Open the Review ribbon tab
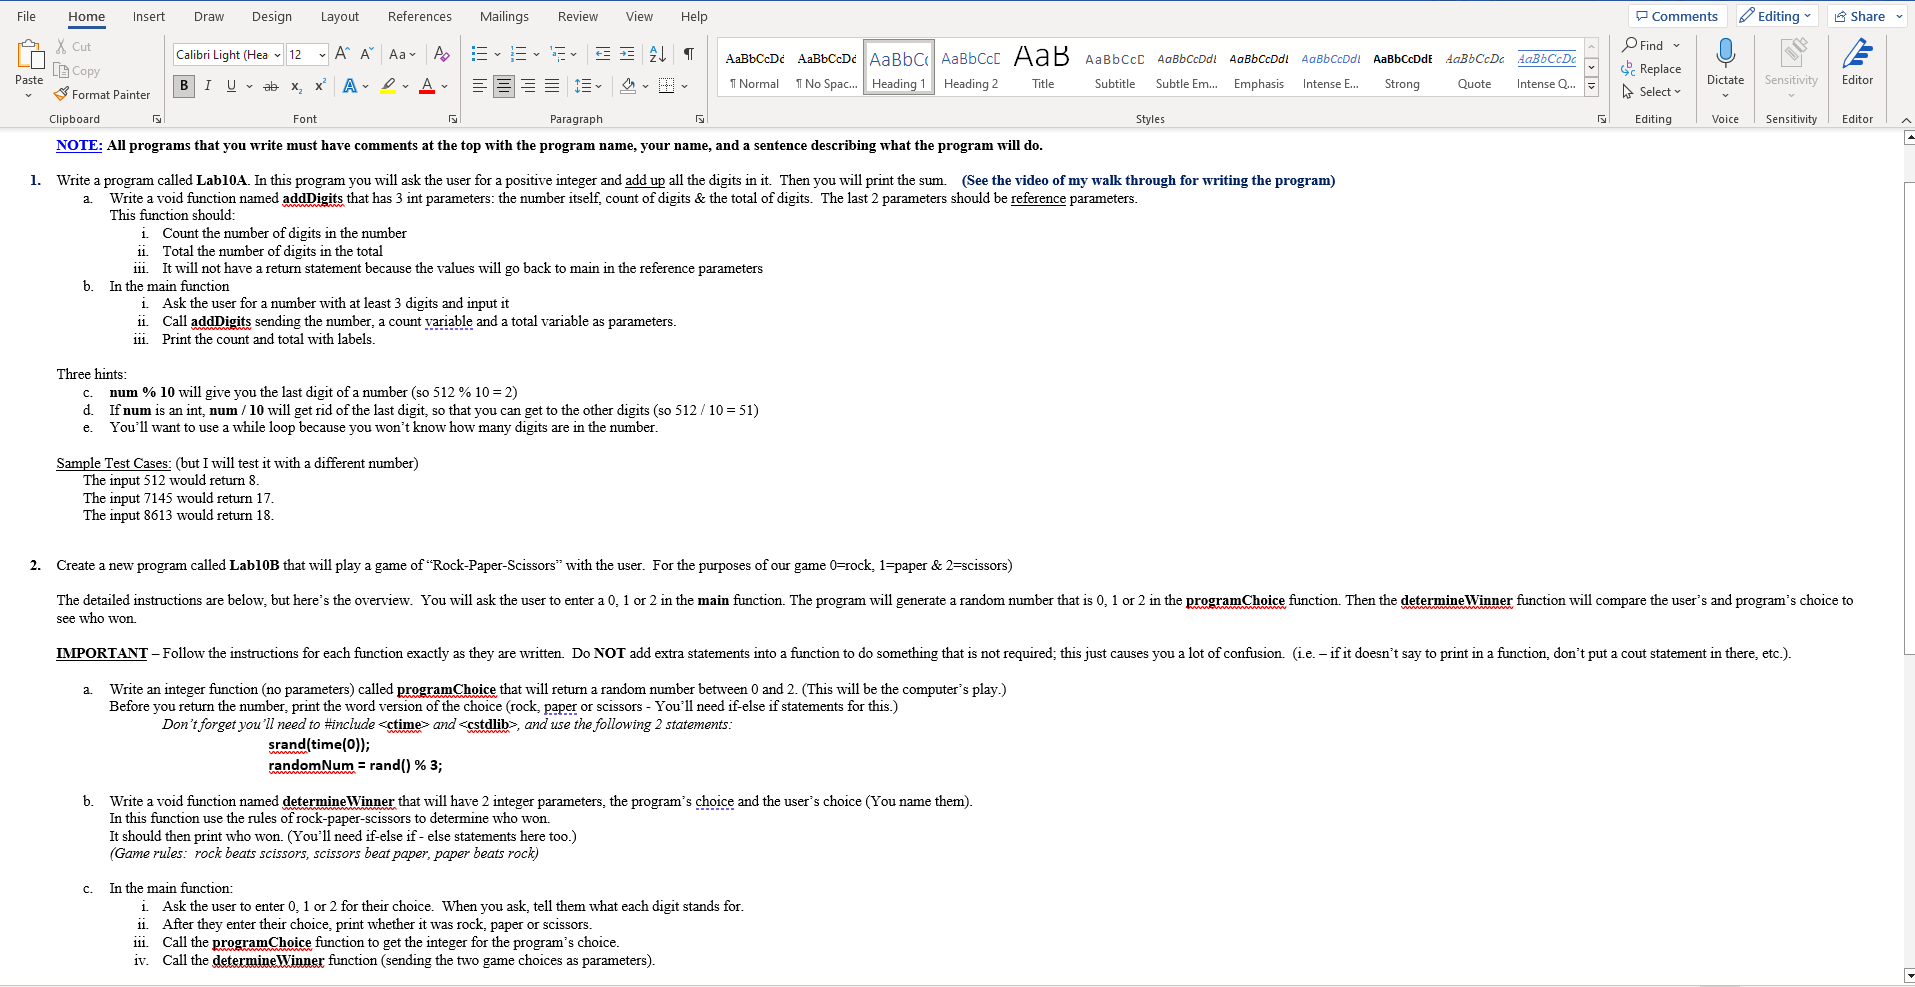The height and width of the screenshot is (987, 1915). tap(578, 16)
